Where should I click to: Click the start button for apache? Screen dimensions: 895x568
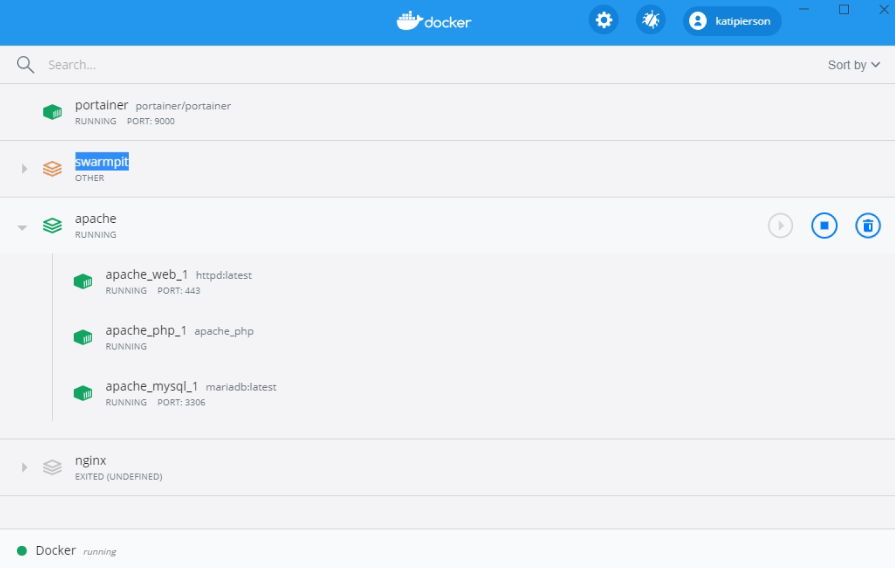tap(780, 226)
